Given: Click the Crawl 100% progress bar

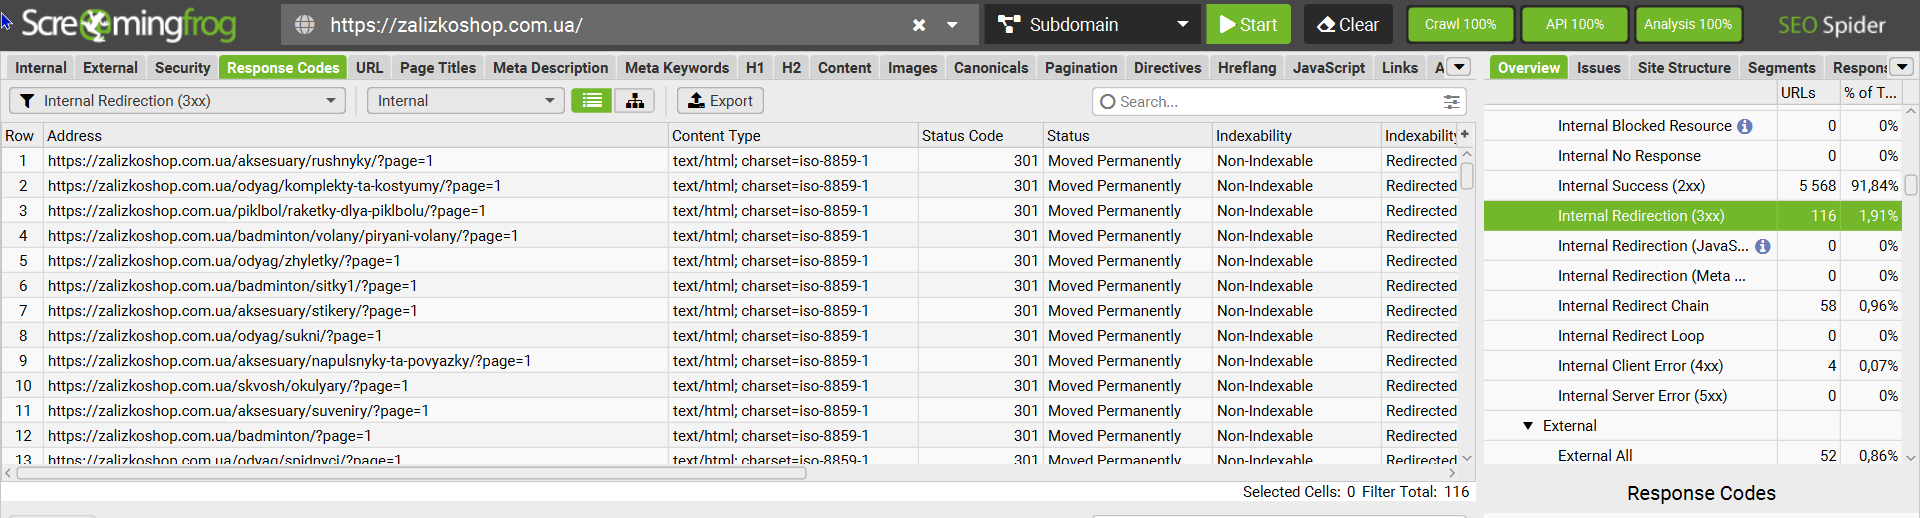Looking at the screenshot, I should tap(1460, 25).
